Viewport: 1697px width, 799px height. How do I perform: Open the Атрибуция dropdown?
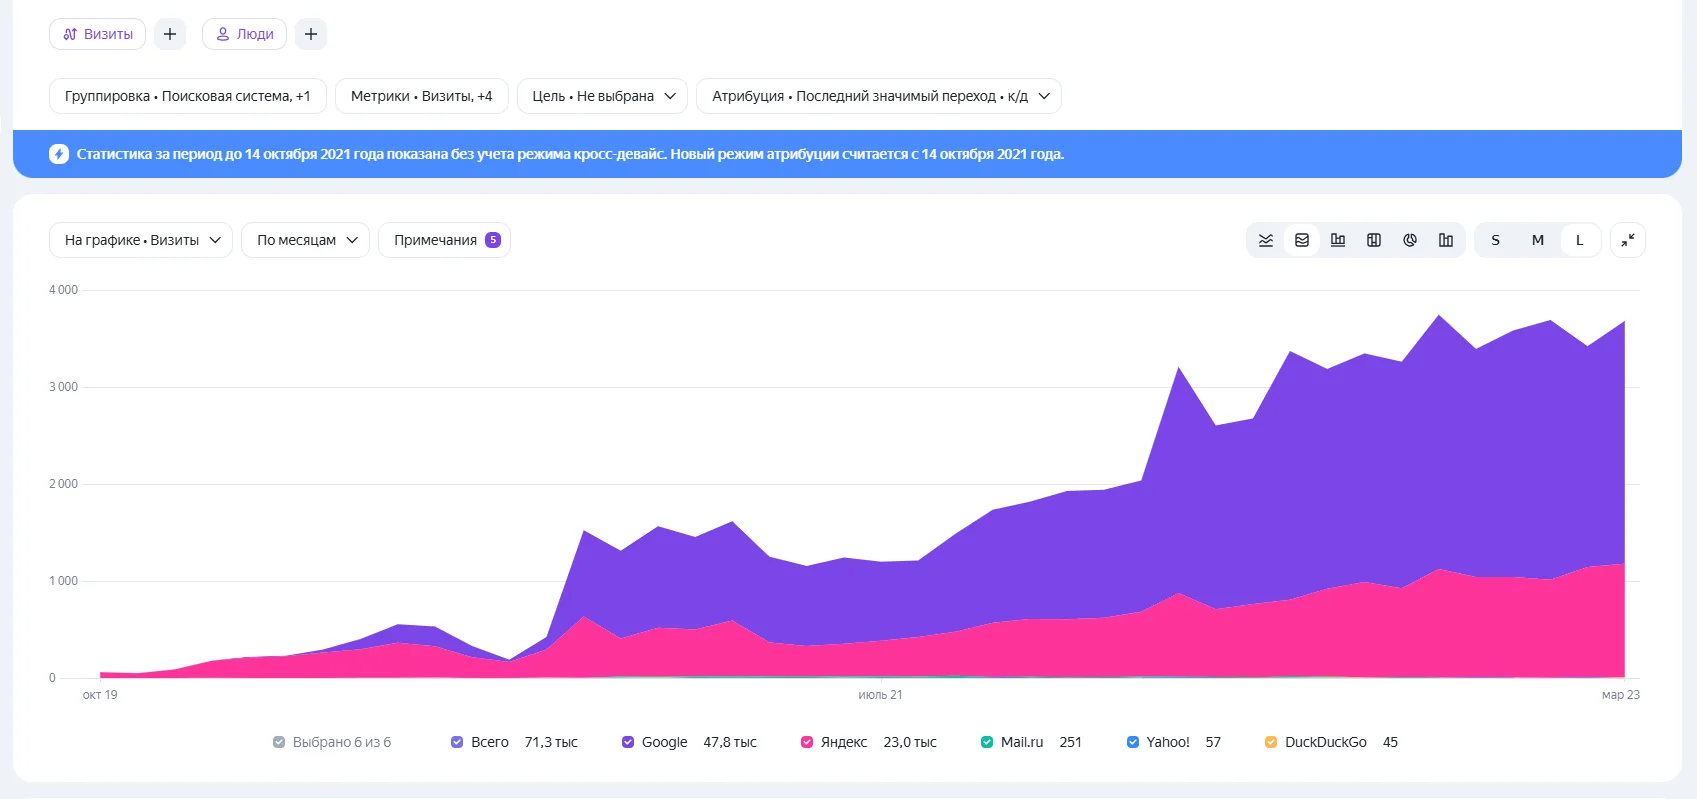pos(879,96)
